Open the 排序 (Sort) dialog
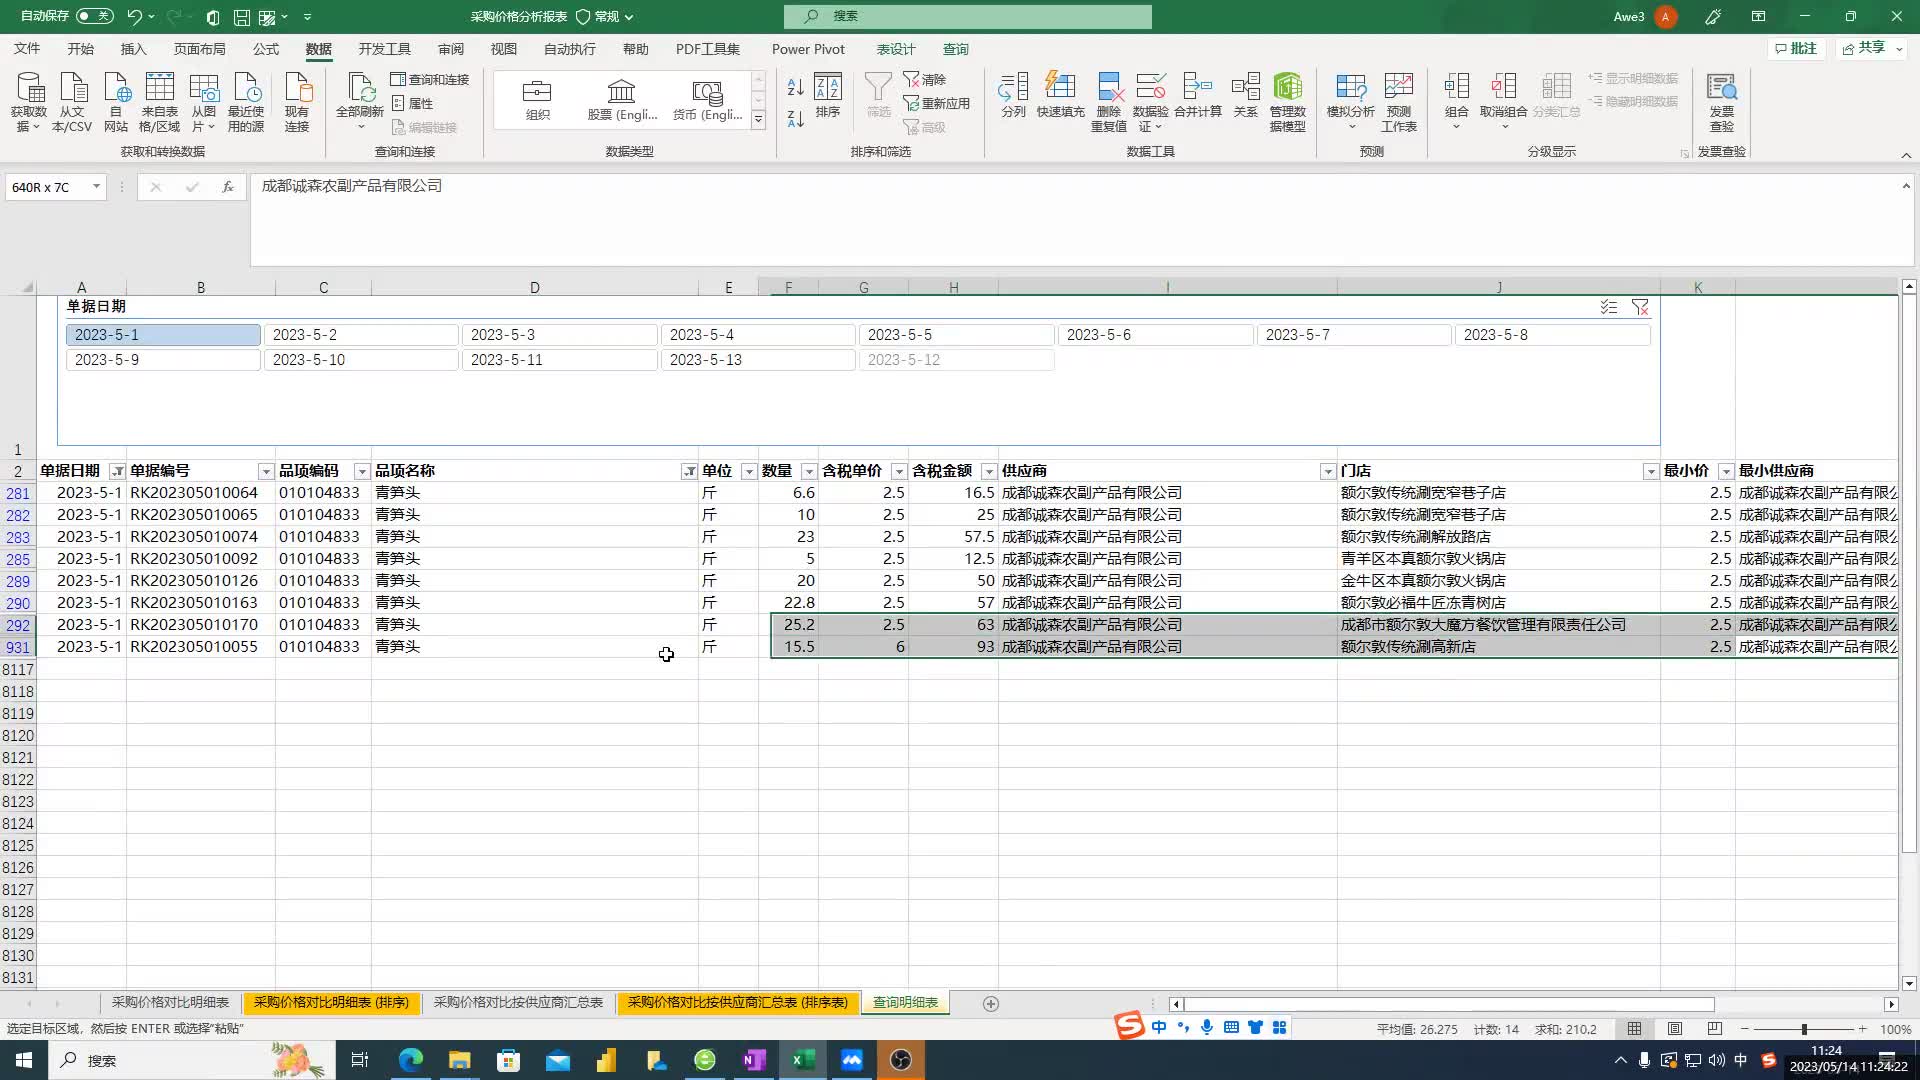 828,96
